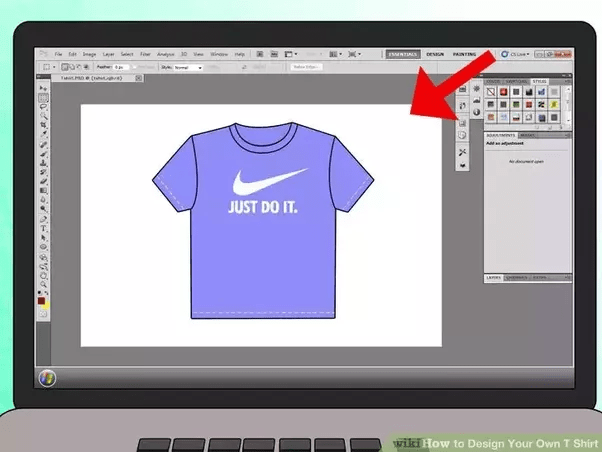
Task: Open the Window menu
Action: tap(219, 54)
